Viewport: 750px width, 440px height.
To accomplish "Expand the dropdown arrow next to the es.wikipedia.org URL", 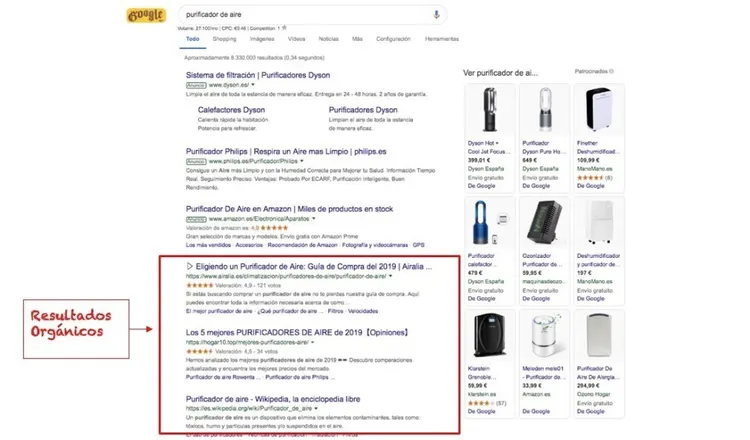I will pyautogui.click(x=316, y=408).
